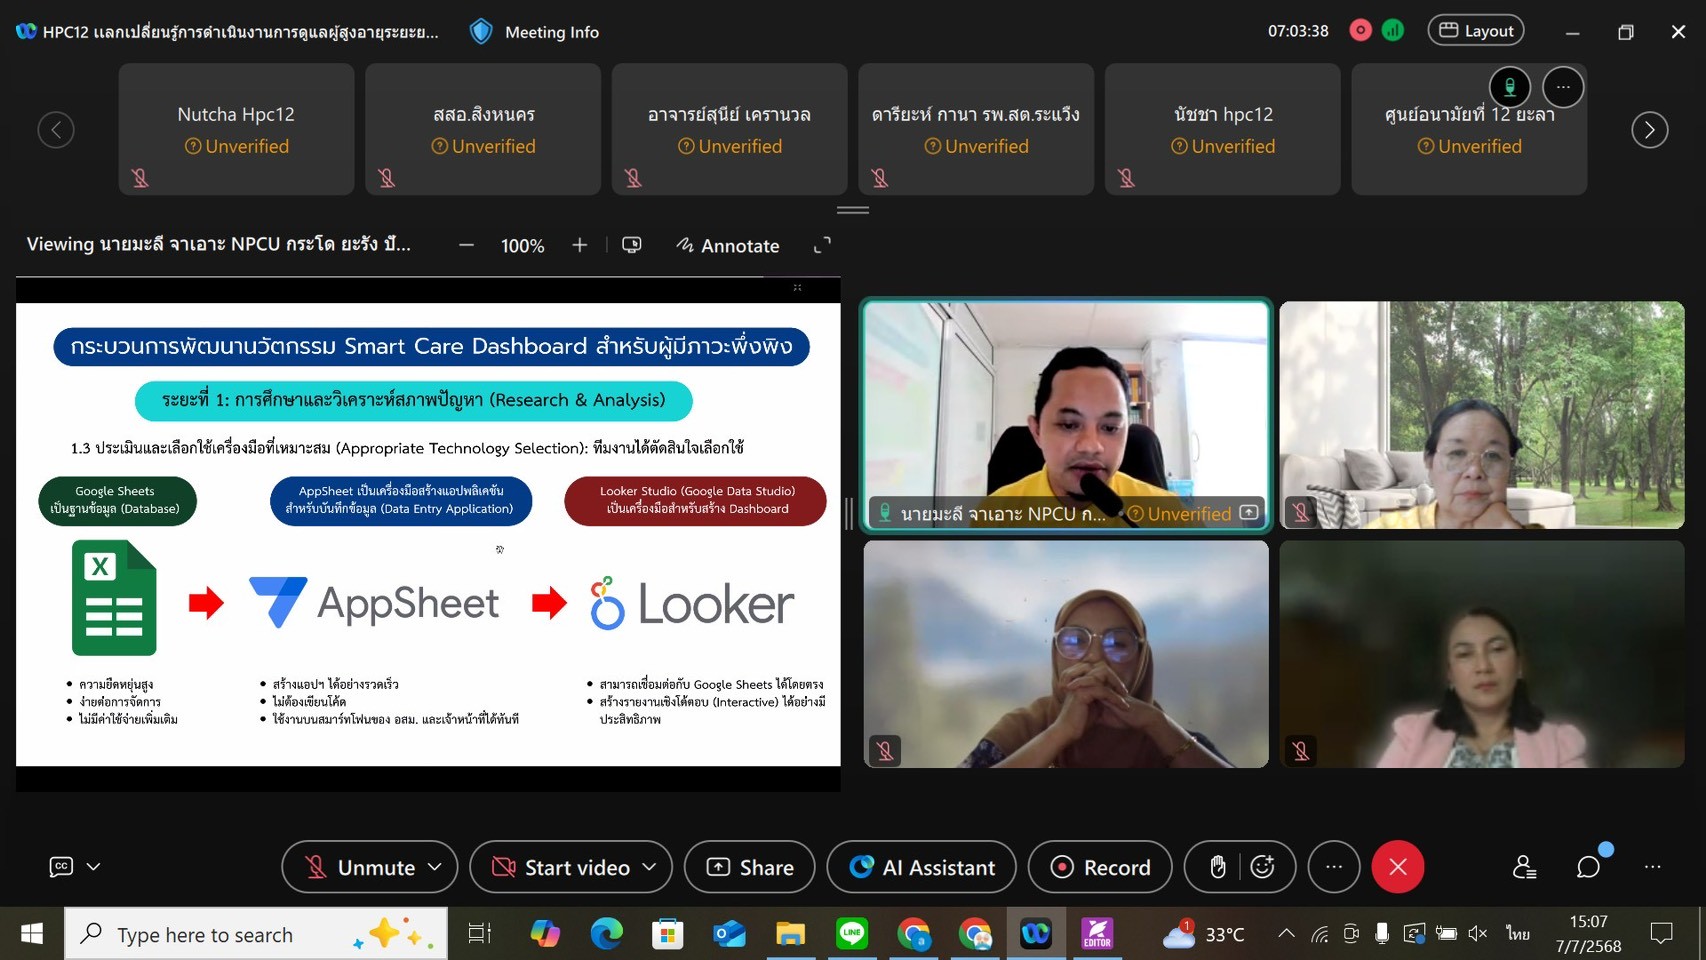This screenshot has height=960, width=1706.
Task: Open Windows notification center
Action: (x=1661, y=934)
